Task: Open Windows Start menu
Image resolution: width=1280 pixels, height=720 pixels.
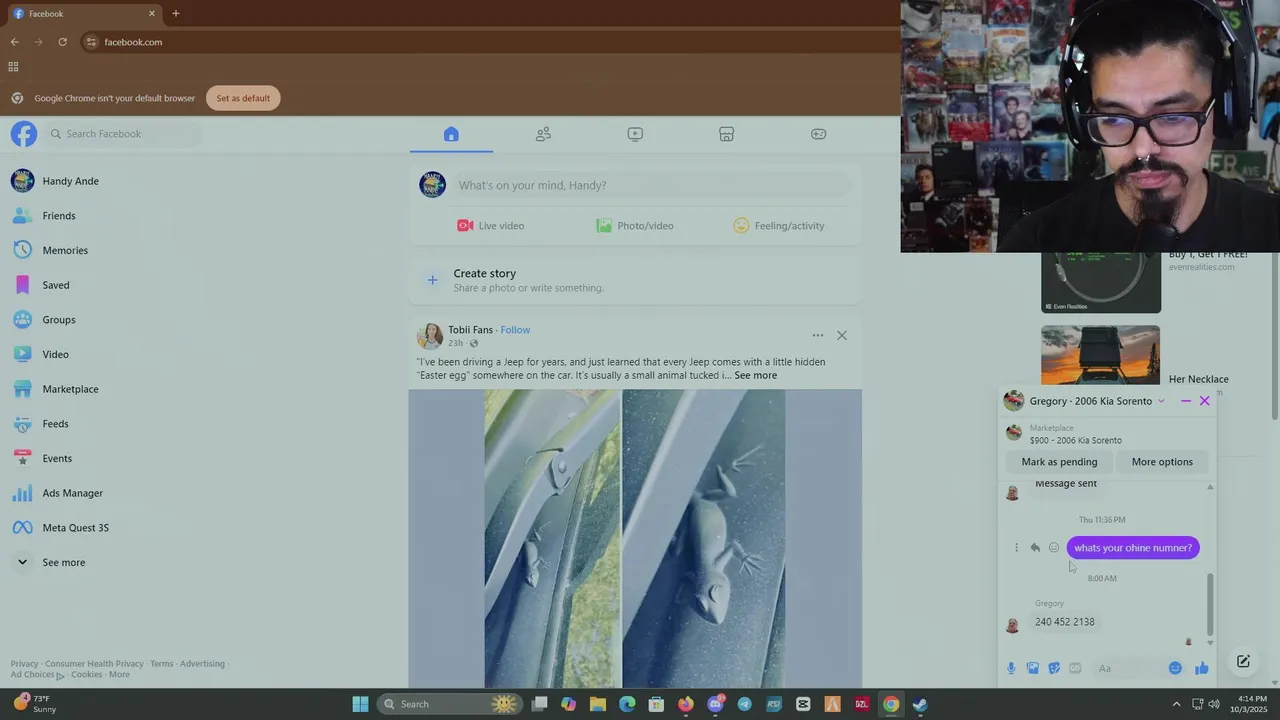Action: [x=360, y=704]
